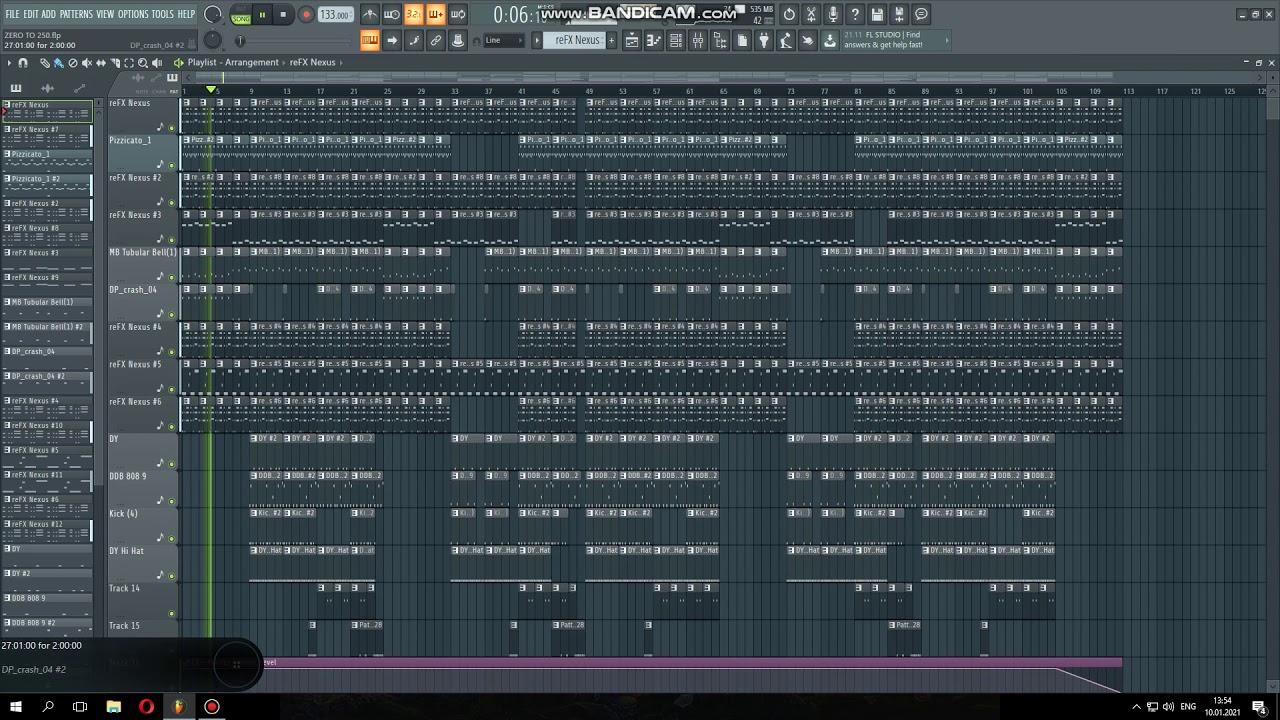Select the Playback speaker tool
Viewport: 1280px width, 720px height.
156,63
